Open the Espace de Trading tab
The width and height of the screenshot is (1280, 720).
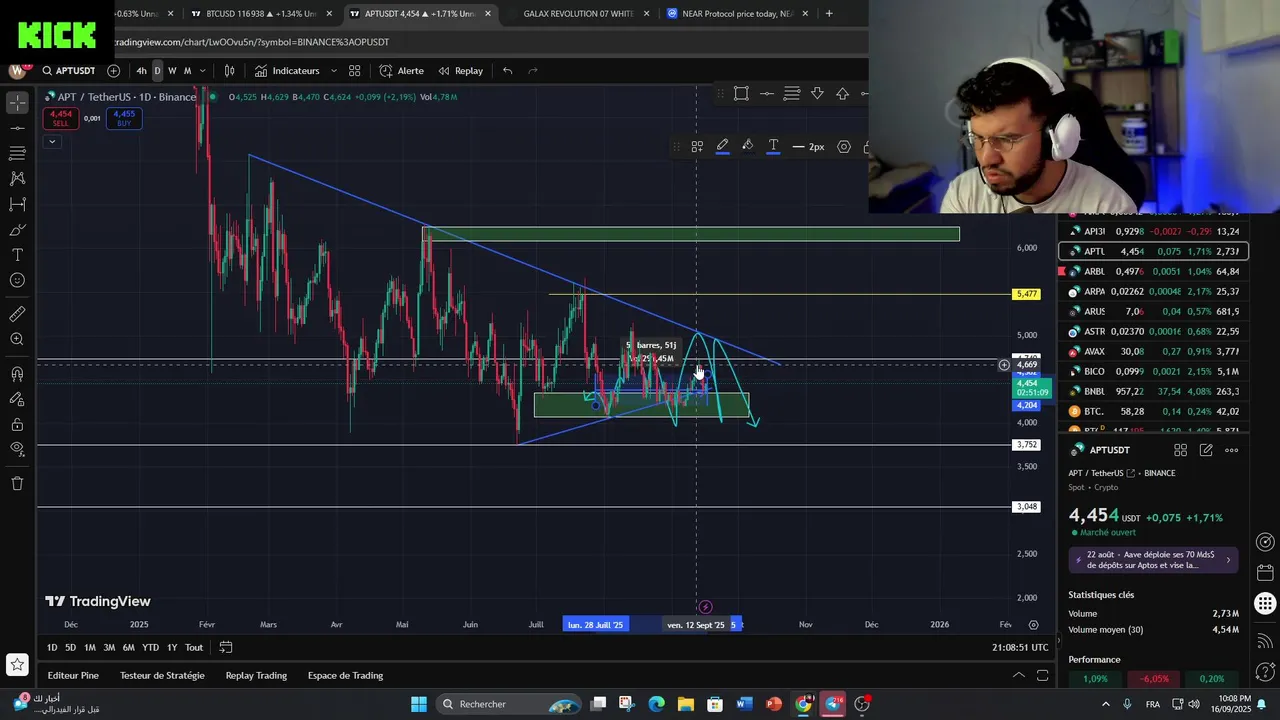345,676
